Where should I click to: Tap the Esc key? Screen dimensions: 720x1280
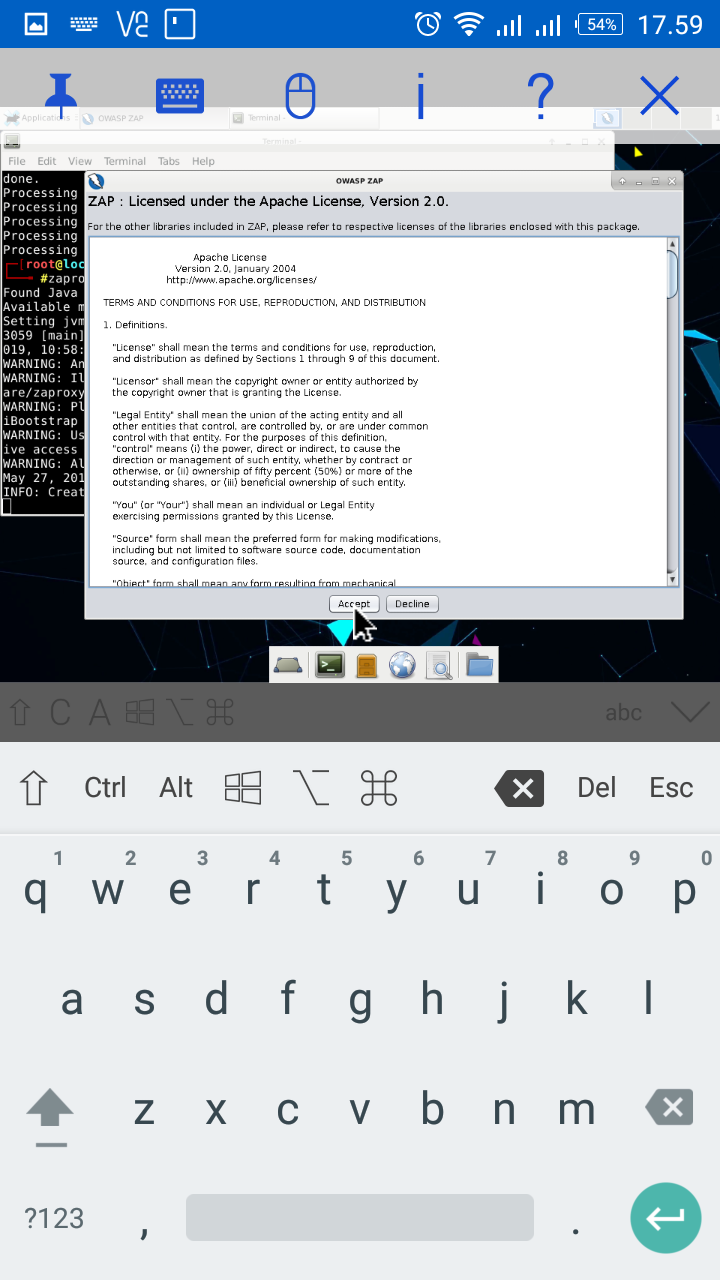coord(671,788)
